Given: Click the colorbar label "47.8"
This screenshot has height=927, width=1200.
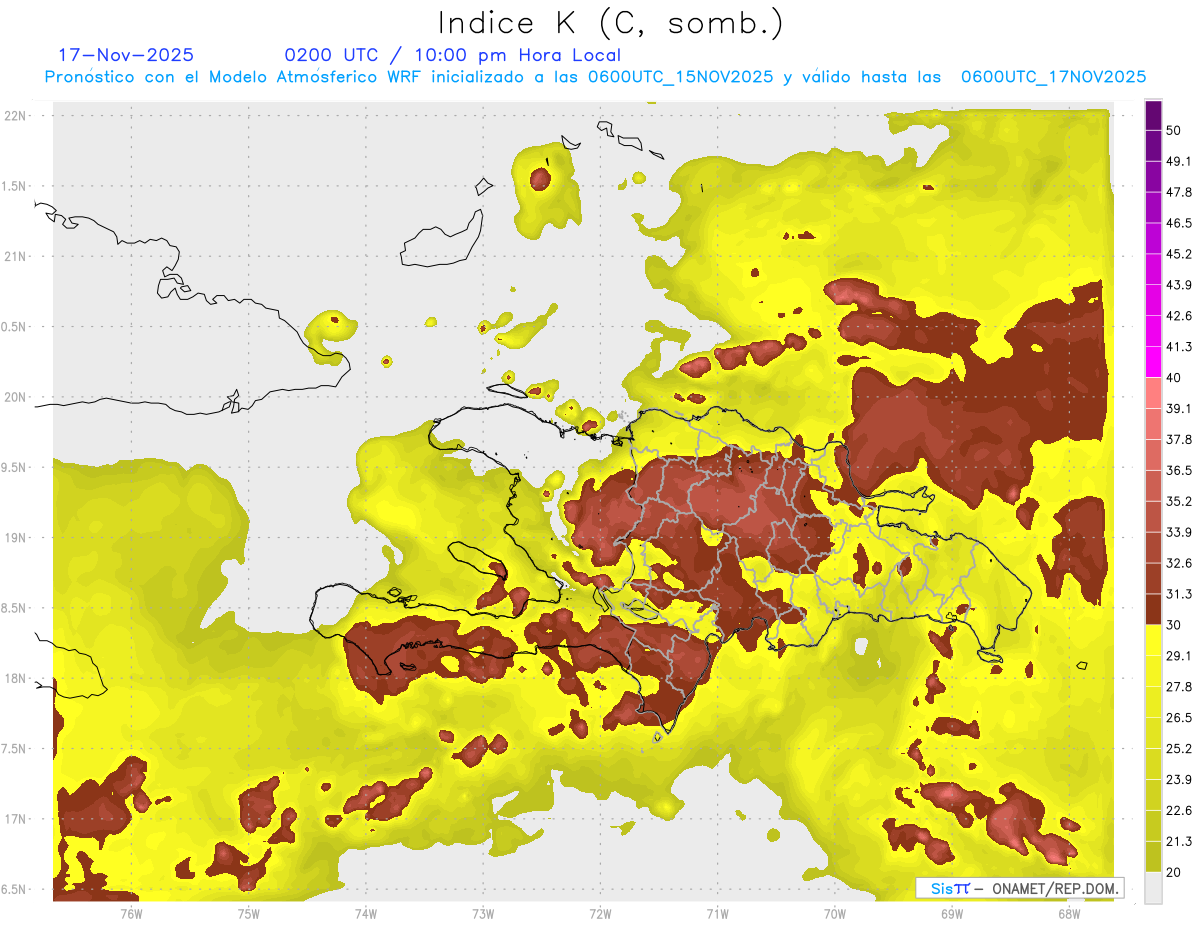Looking at the screenshot, I should click(x=1178, y=192).
